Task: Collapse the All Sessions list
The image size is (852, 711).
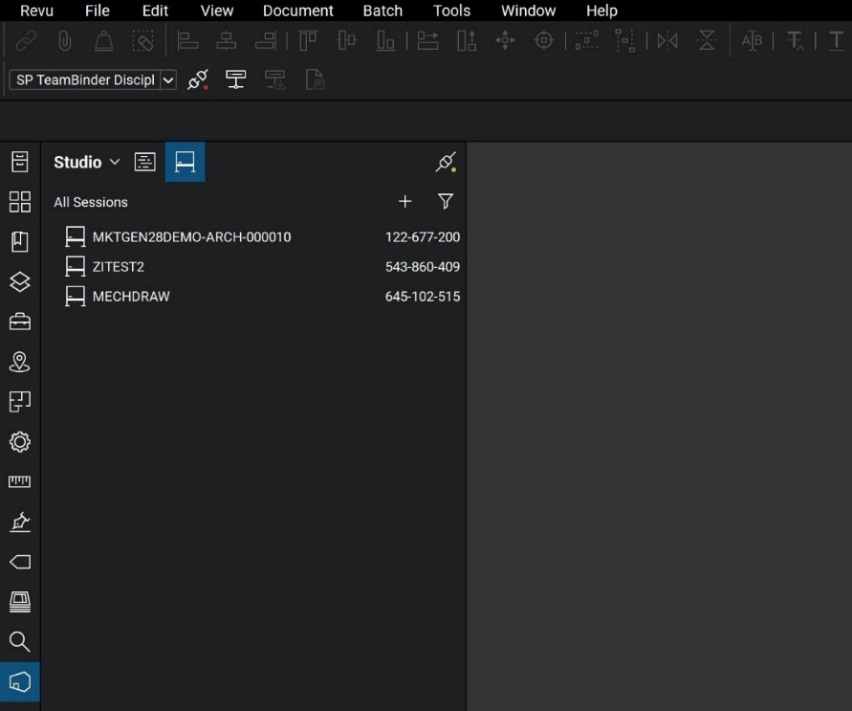Action: (91, 202)
